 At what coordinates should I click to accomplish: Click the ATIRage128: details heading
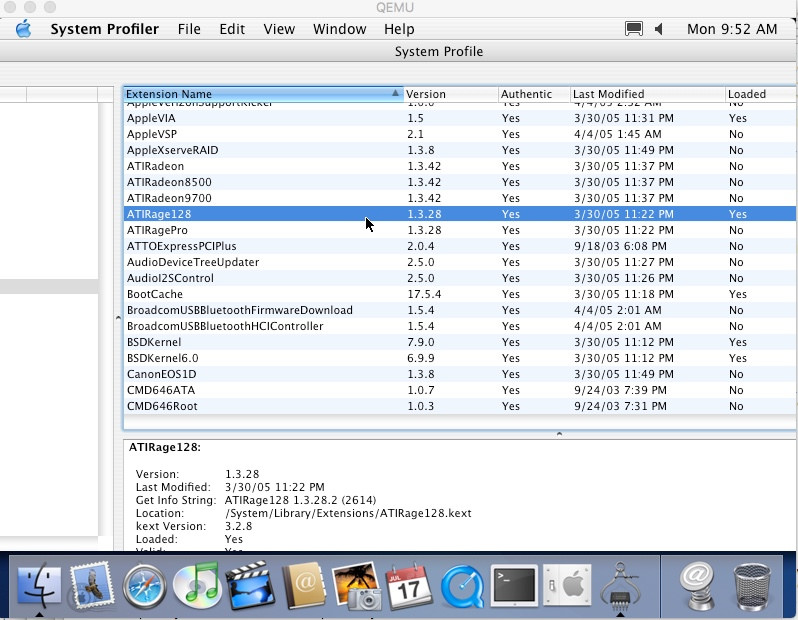[x=164, y=447]
